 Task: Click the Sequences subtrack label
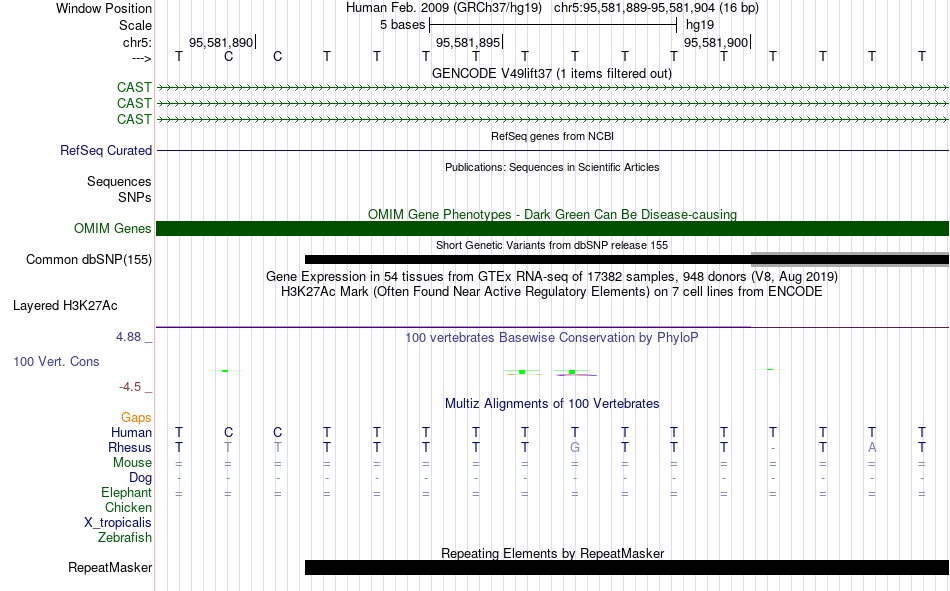(x=119, y=182)
